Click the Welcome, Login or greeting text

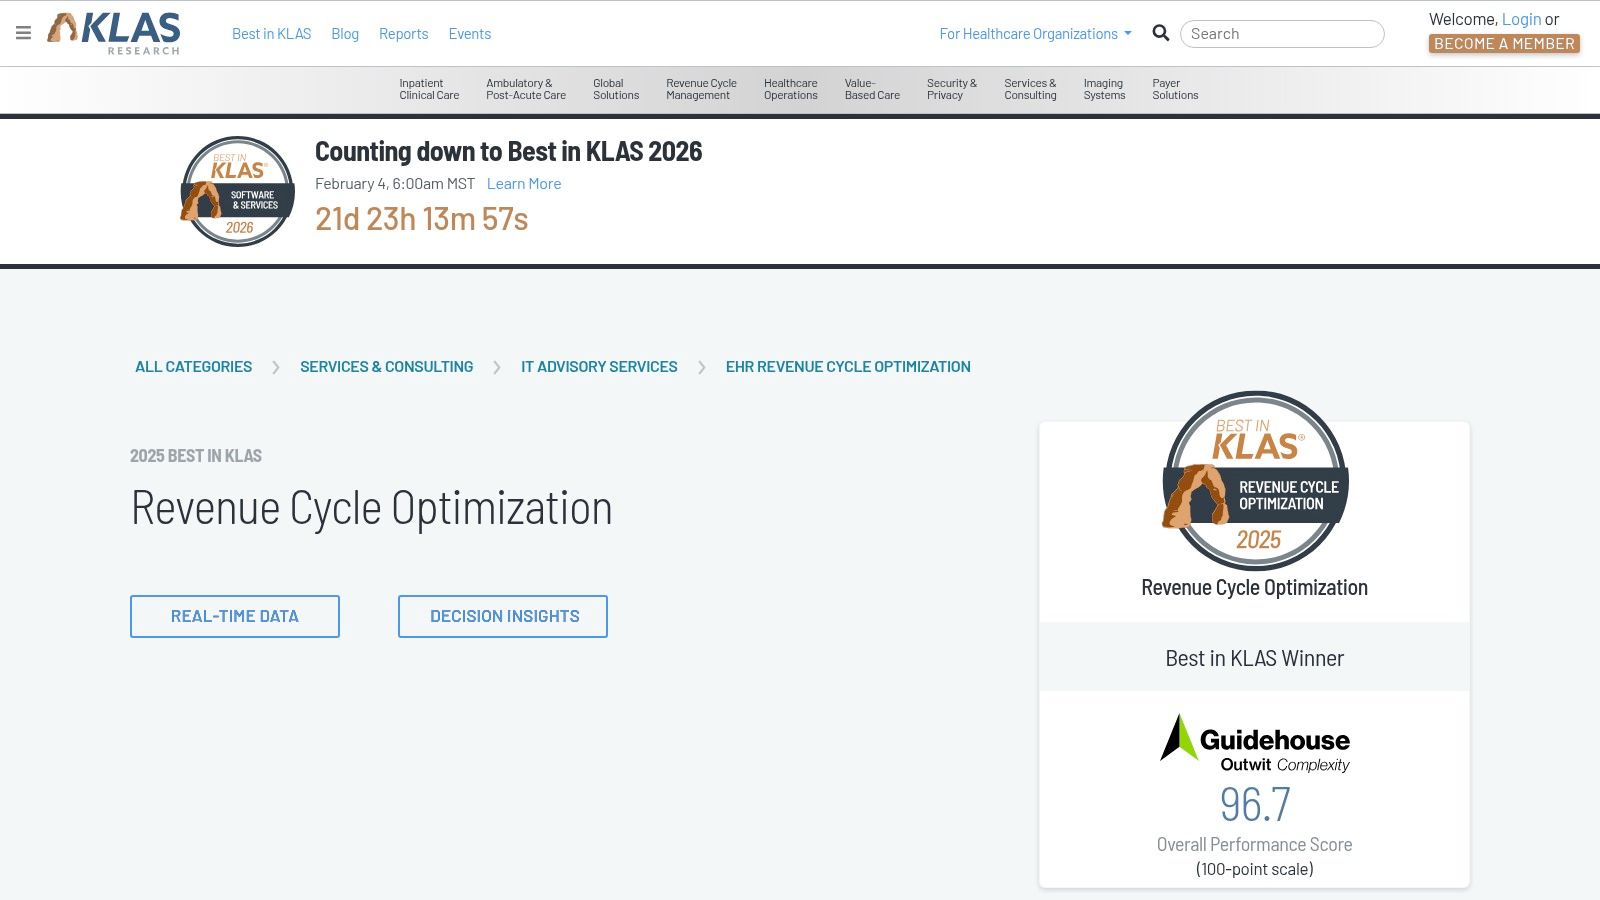[x=1494, y=19]
